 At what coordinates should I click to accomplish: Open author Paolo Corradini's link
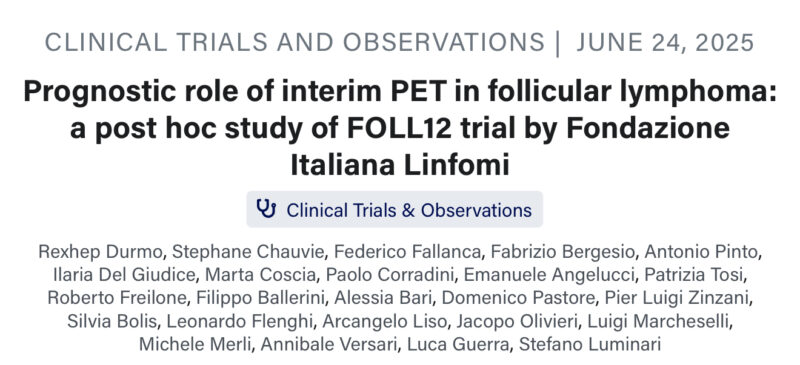(390, 275)
